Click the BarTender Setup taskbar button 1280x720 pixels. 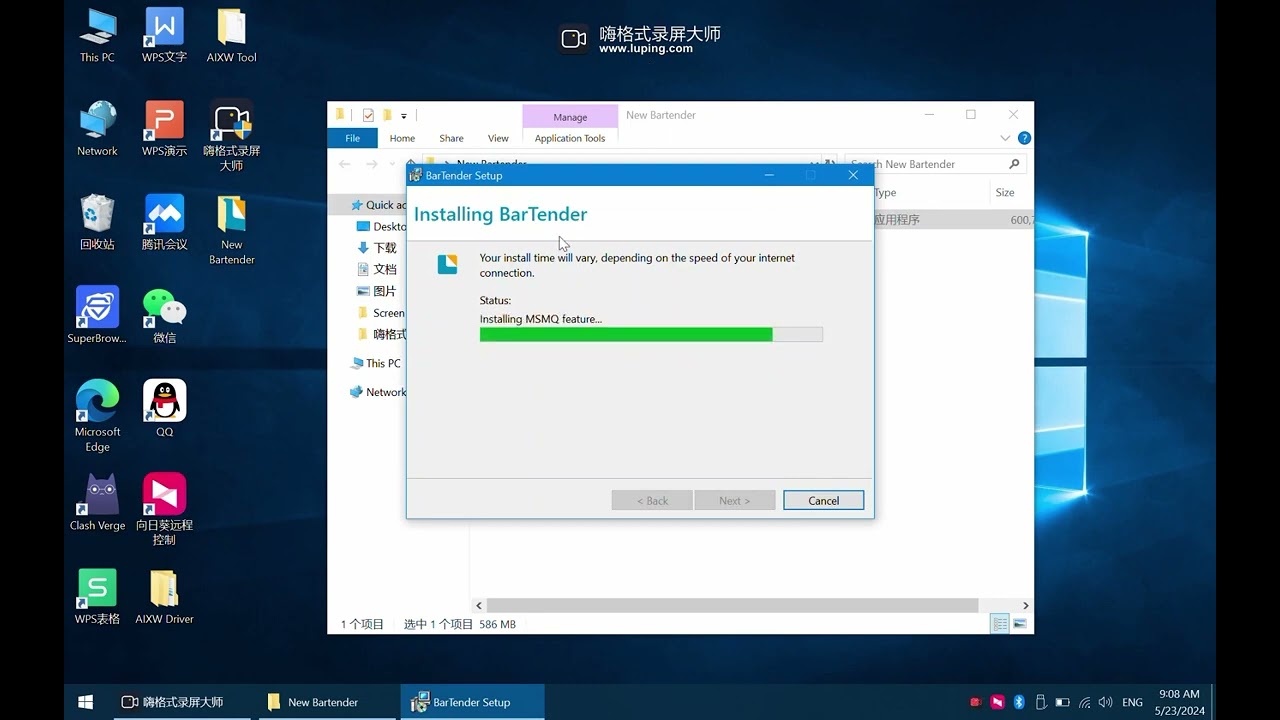[x=473, y=702]
